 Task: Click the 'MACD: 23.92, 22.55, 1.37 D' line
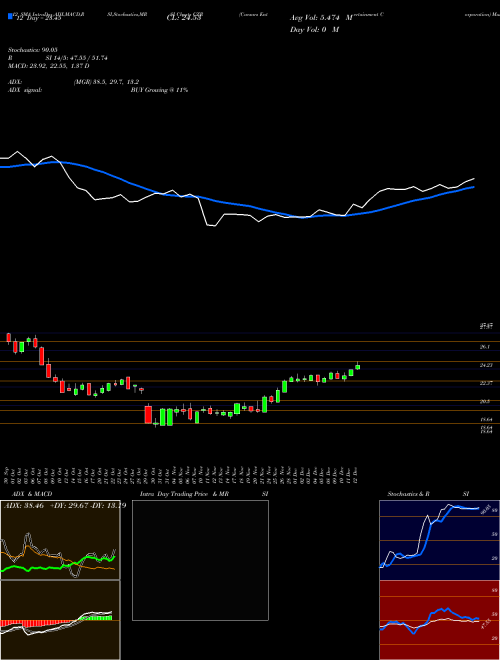[x=49, y=66]
